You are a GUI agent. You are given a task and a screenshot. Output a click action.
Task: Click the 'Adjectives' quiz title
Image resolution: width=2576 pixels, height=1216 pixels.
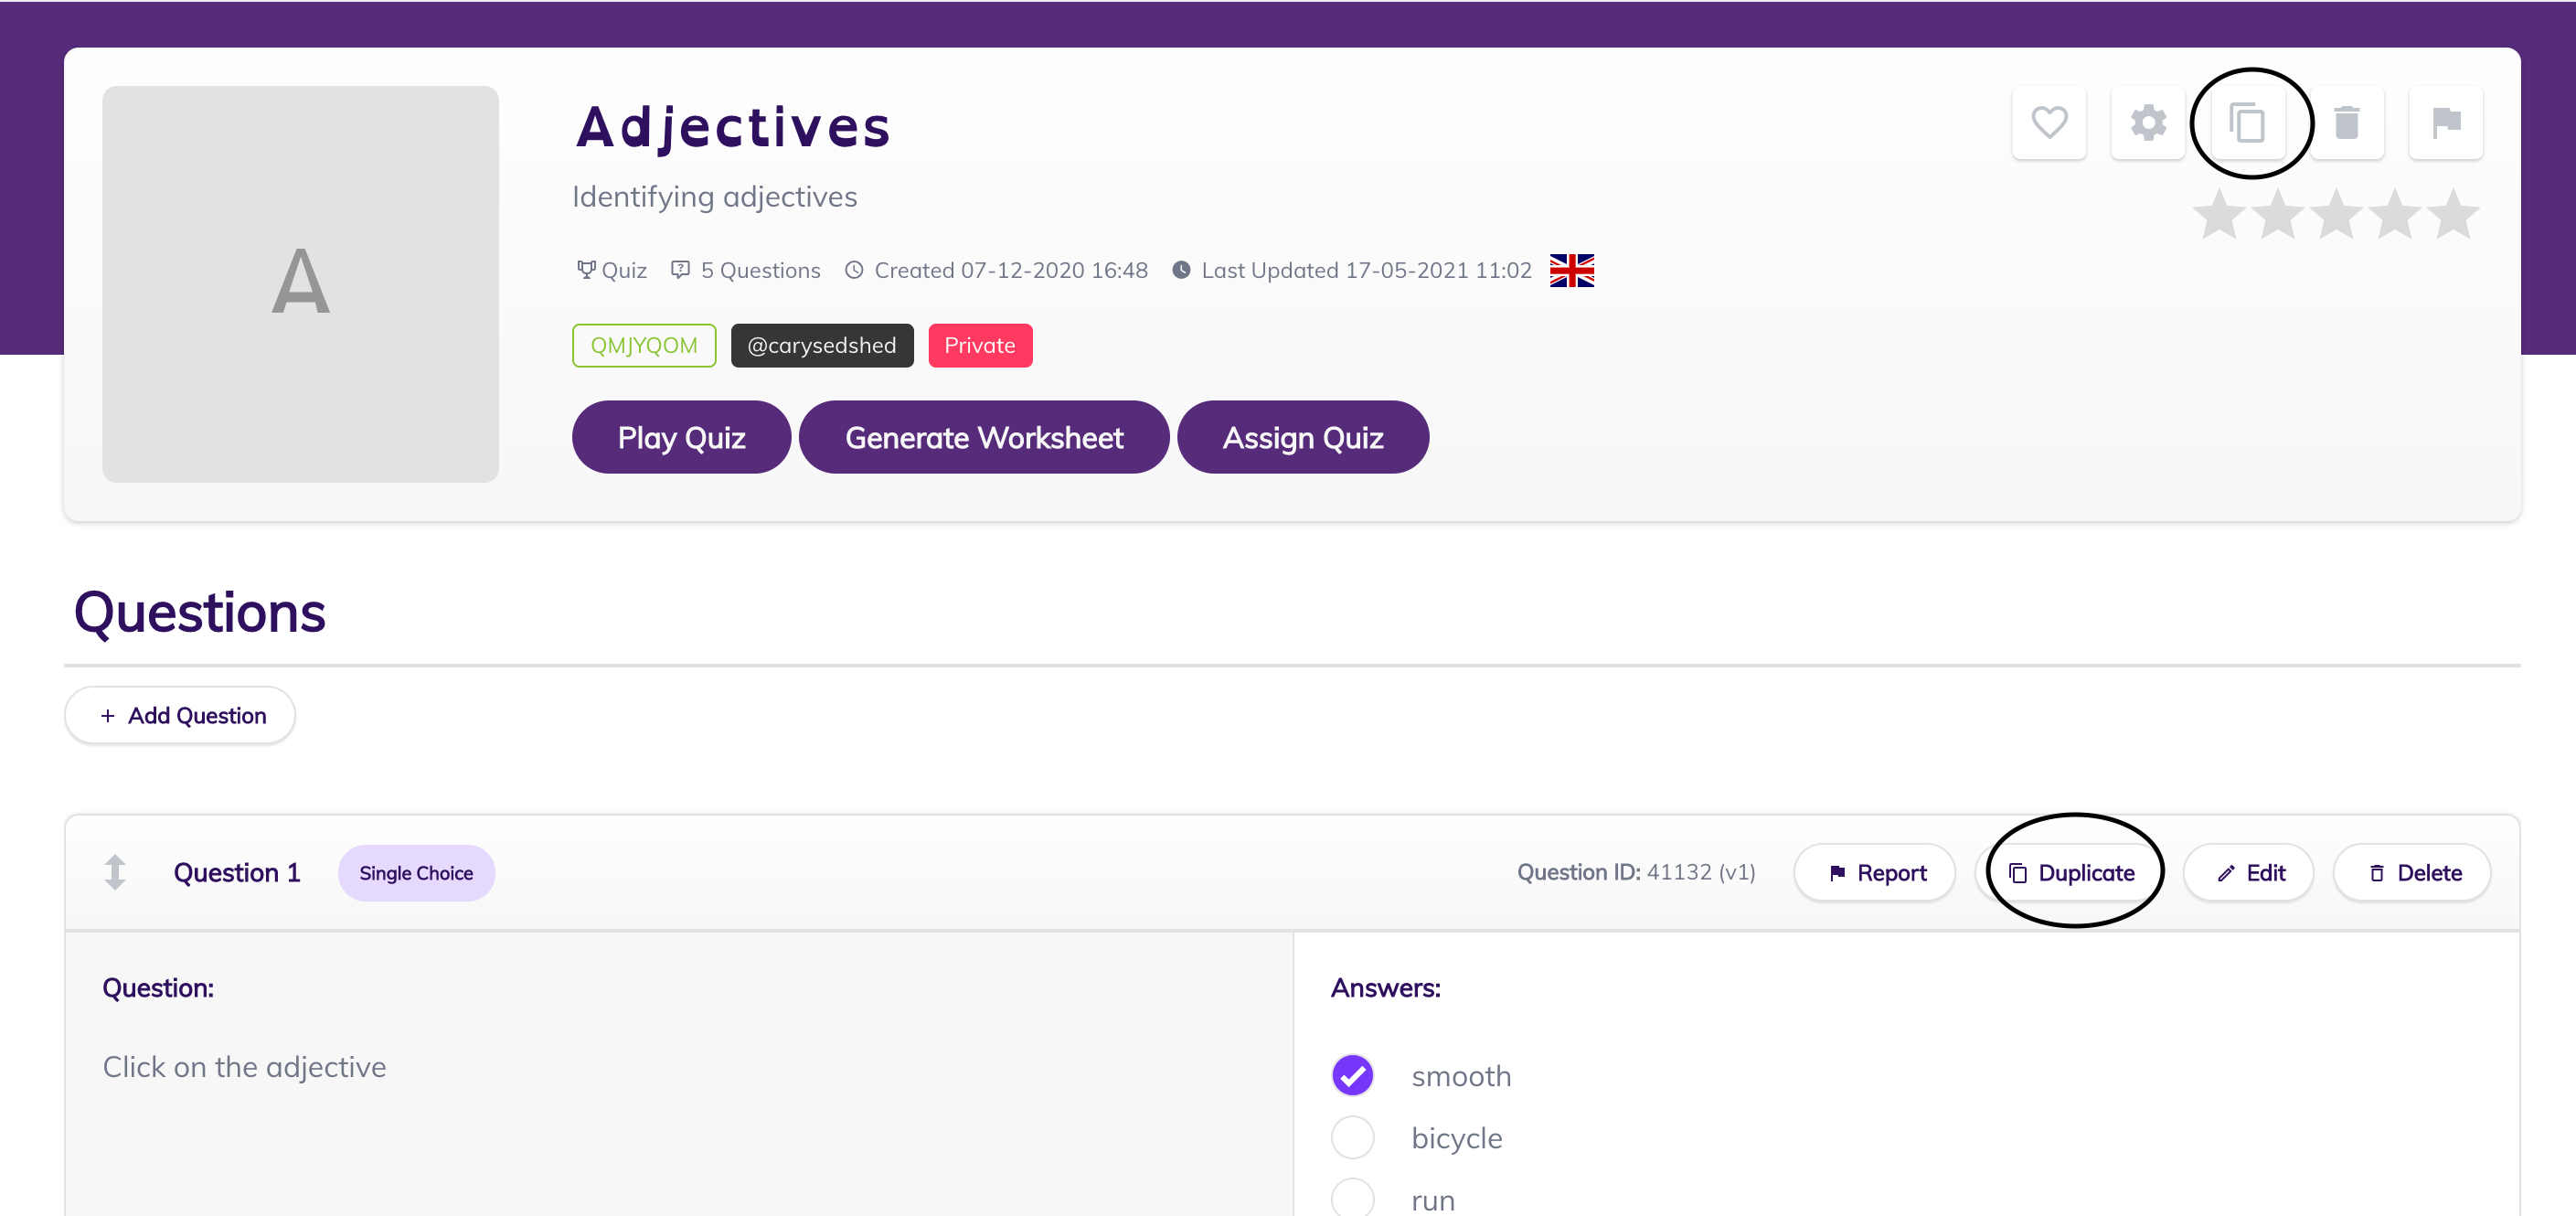pyautogui.click(x=733, y=128)
